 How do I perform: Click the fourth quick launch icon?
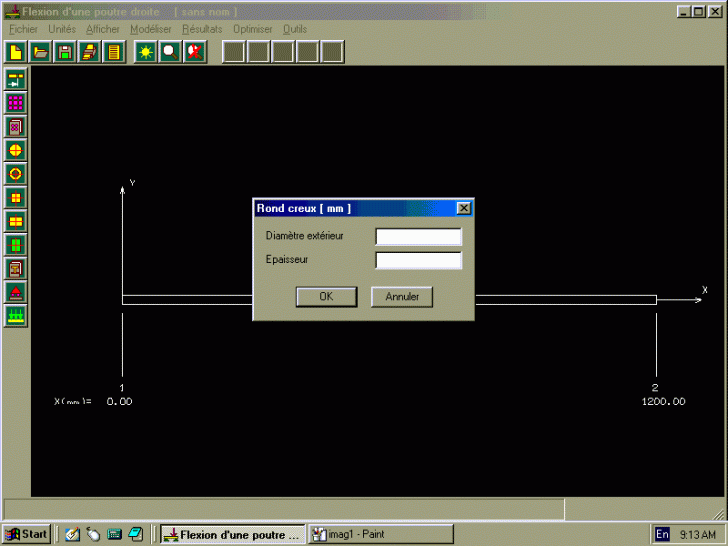[x=136, y=534]
